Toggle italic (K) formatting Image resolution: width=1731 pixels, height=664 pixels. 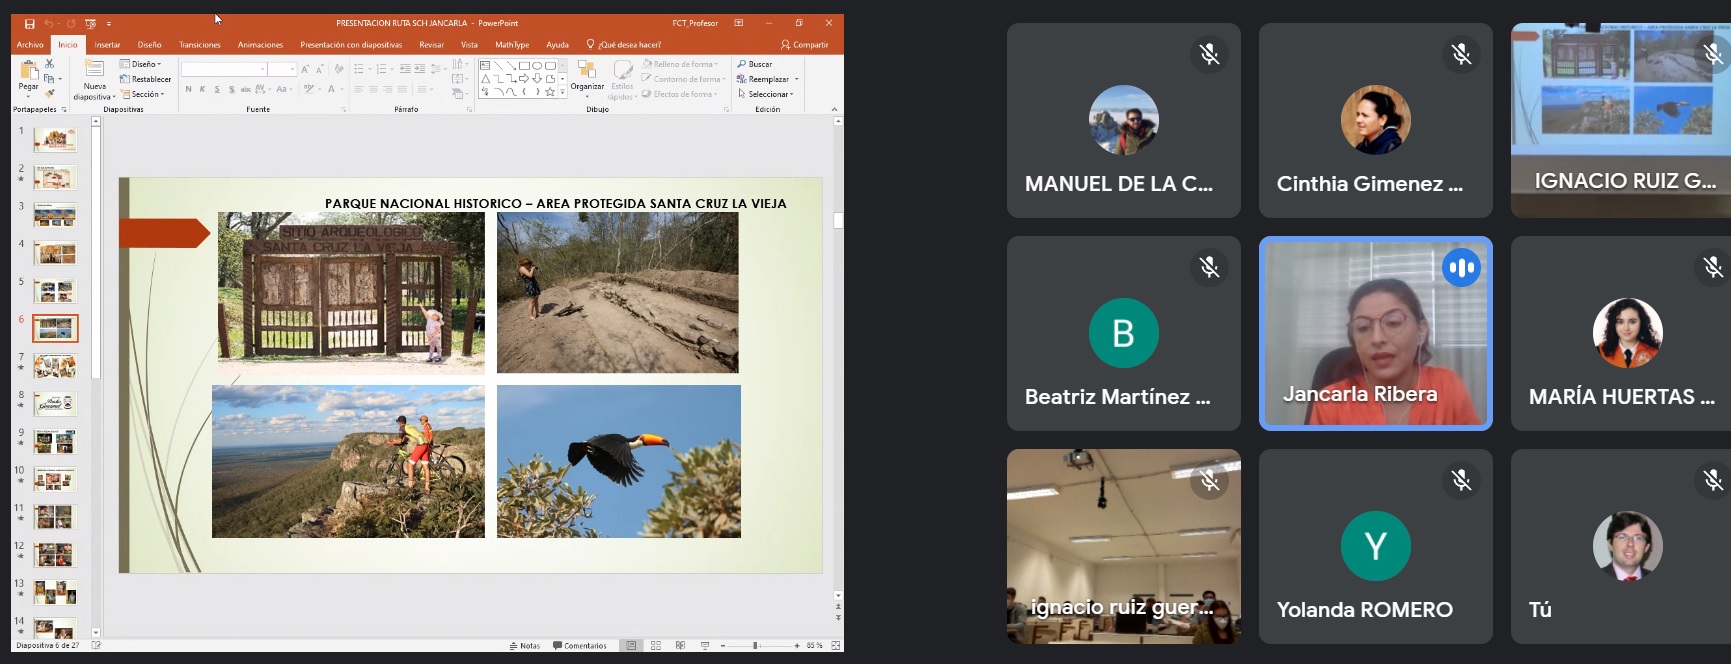pyautogui.click(x=202, y=89)
